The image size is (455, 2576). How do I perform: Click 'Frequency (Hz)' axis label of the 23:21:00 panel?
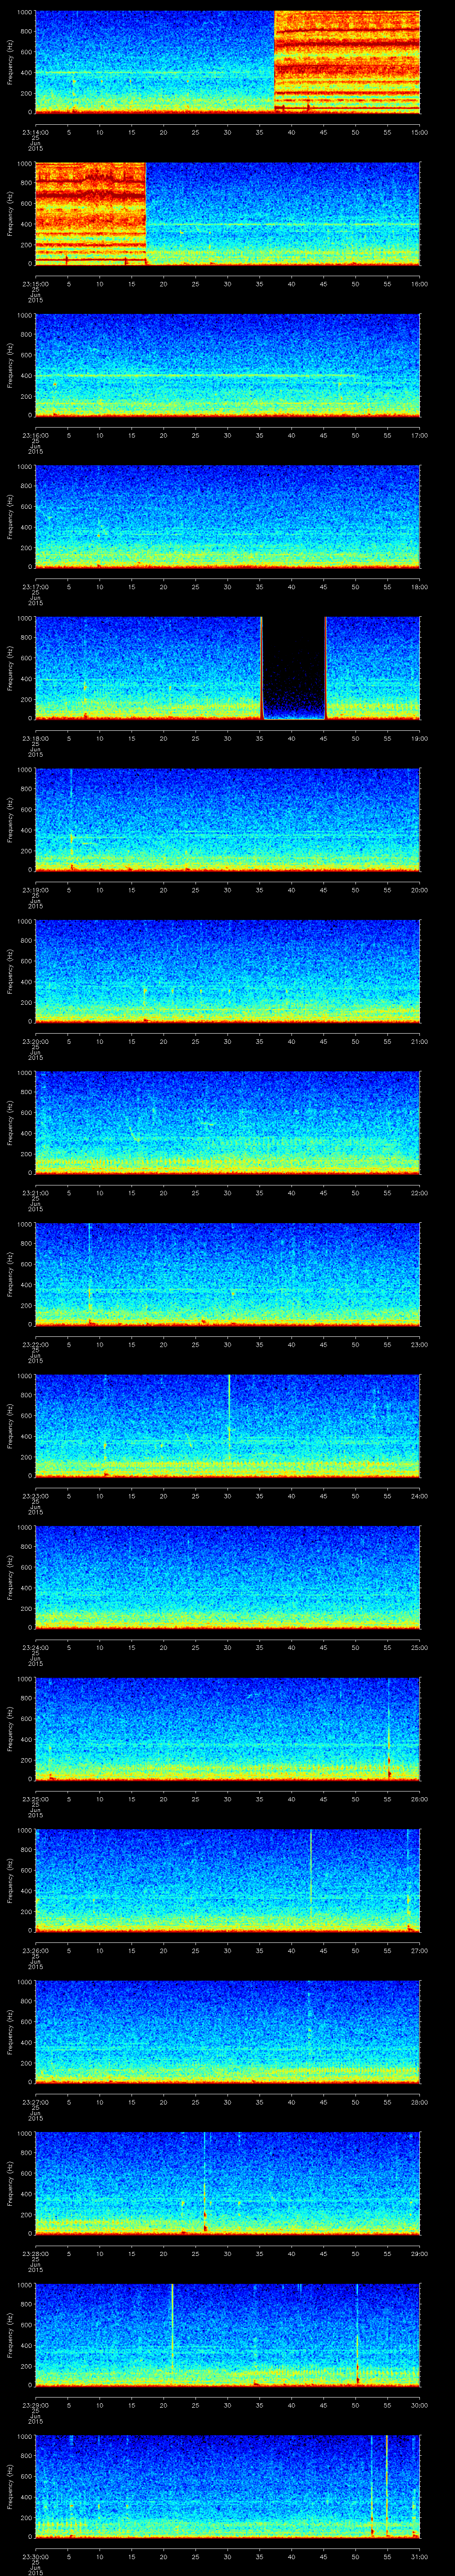pyautogui.click(x=10, y=1123)
